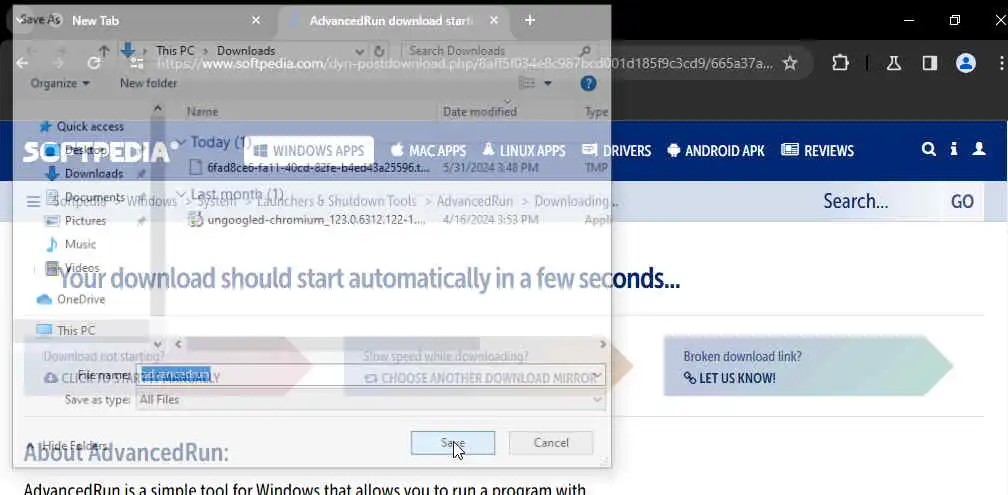This screenshot has width=1008, height=495.
Task: Open the view options dropdown arrow in dialog
Action: [548, 83]
